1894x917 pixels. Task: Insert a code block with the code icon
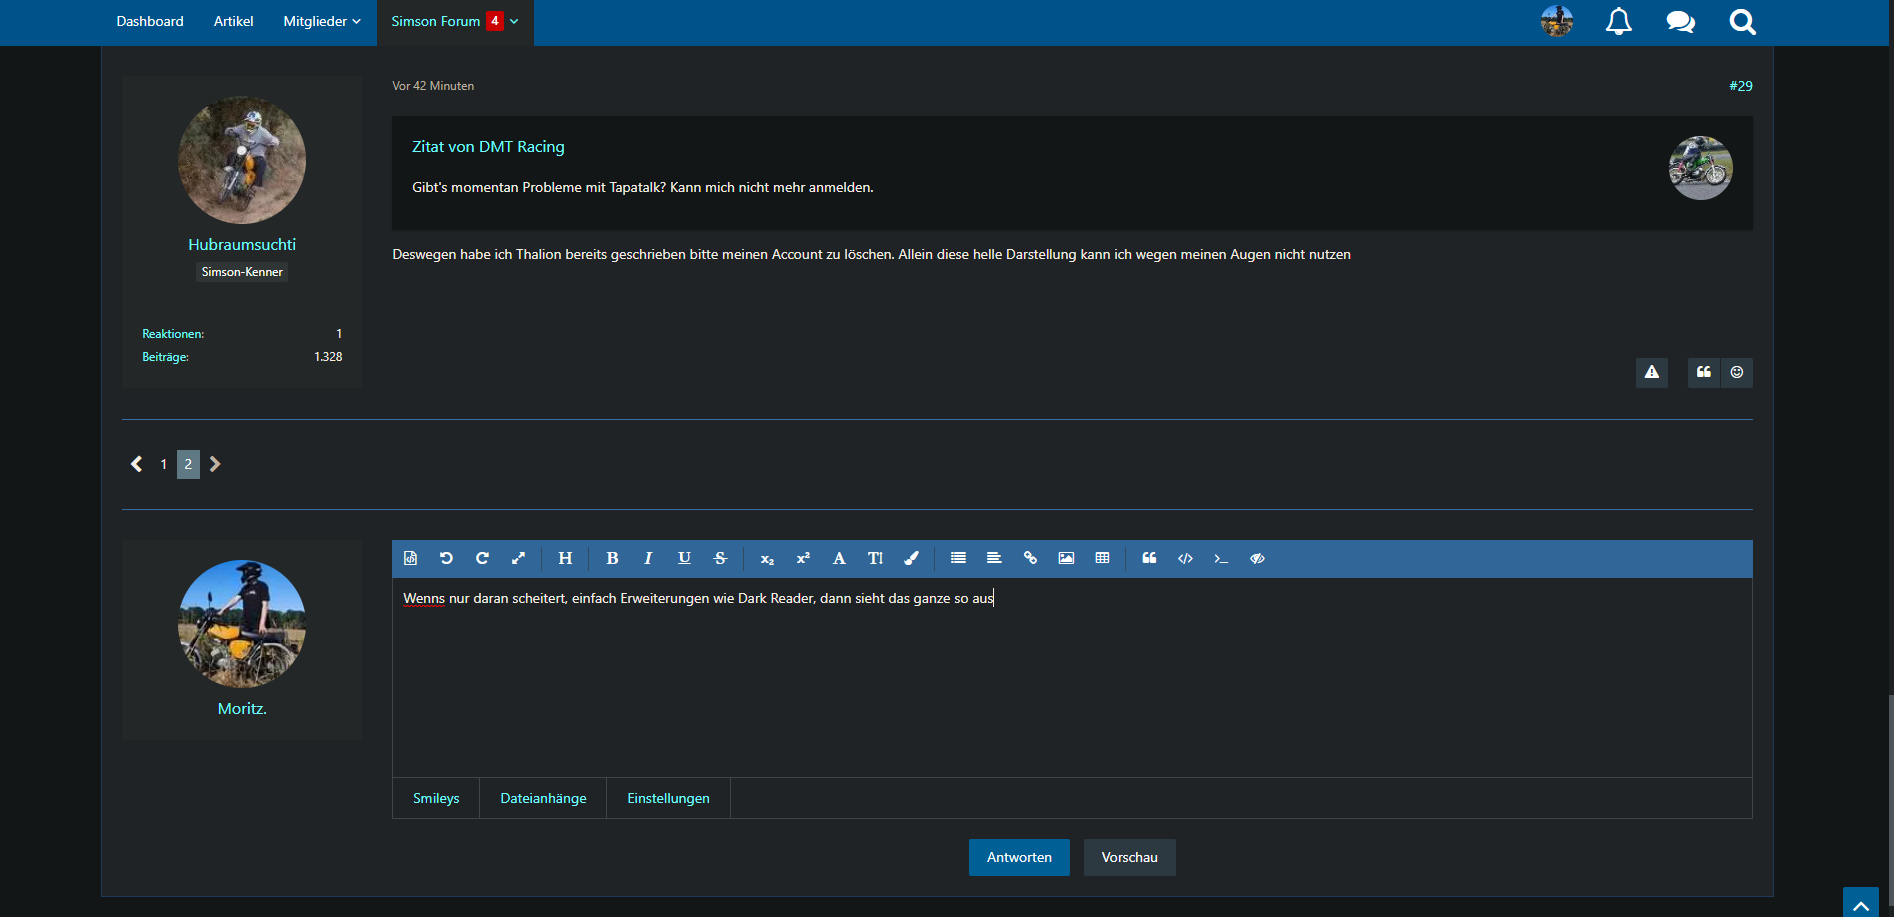coord(1185,558)
